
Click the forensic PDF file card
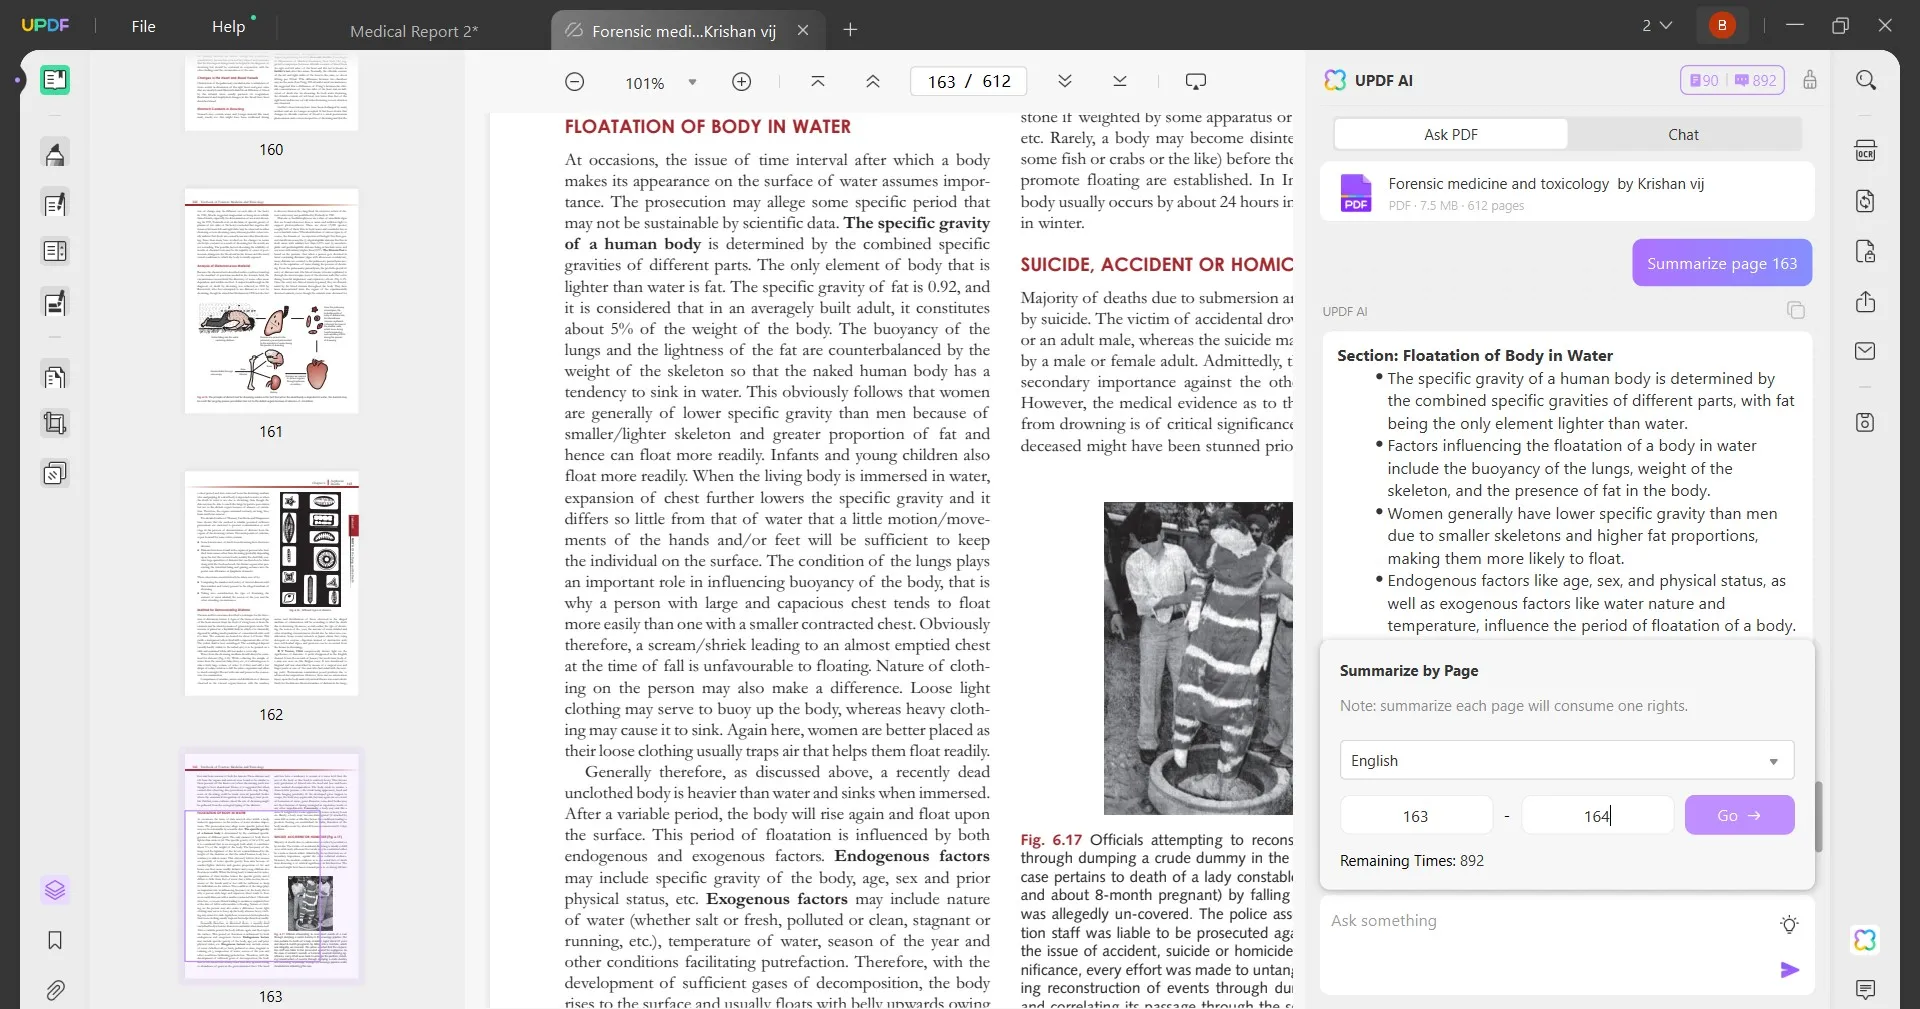1567,191
